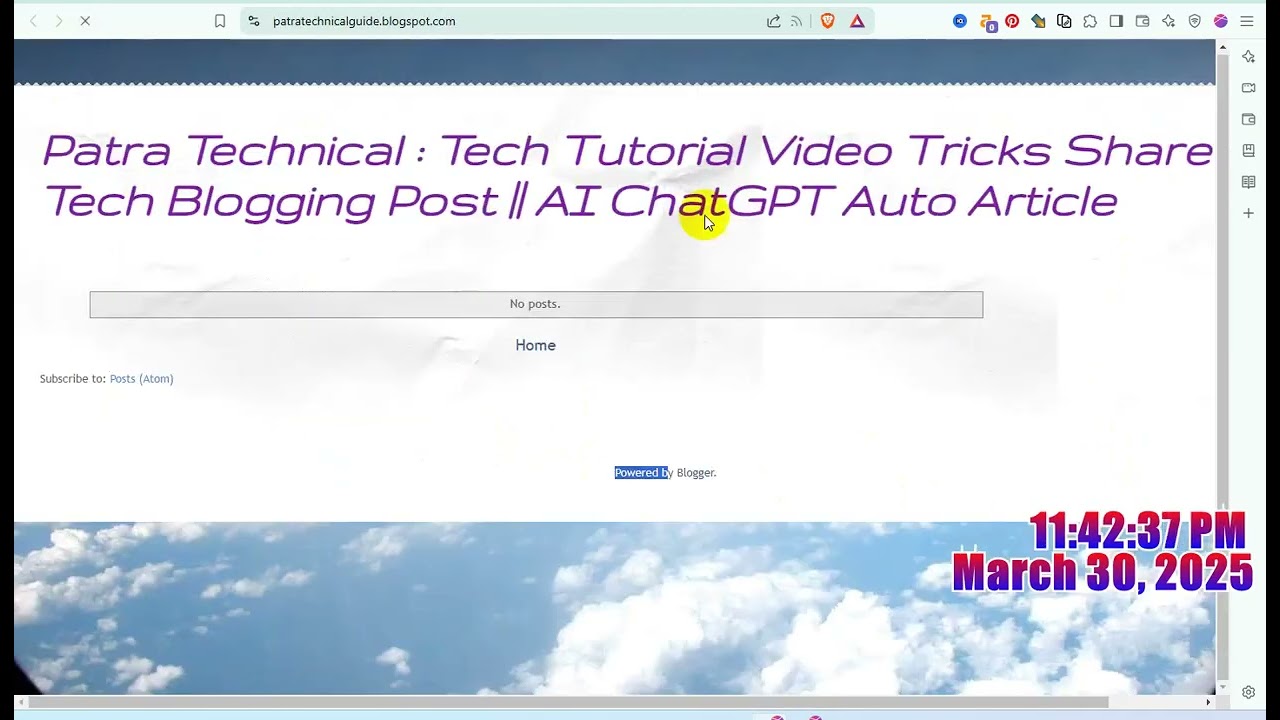Bookmark this page using the bookmark icon
Image resolution: width=1280 pixels, height=720 pixels.
tap(220, 21)
